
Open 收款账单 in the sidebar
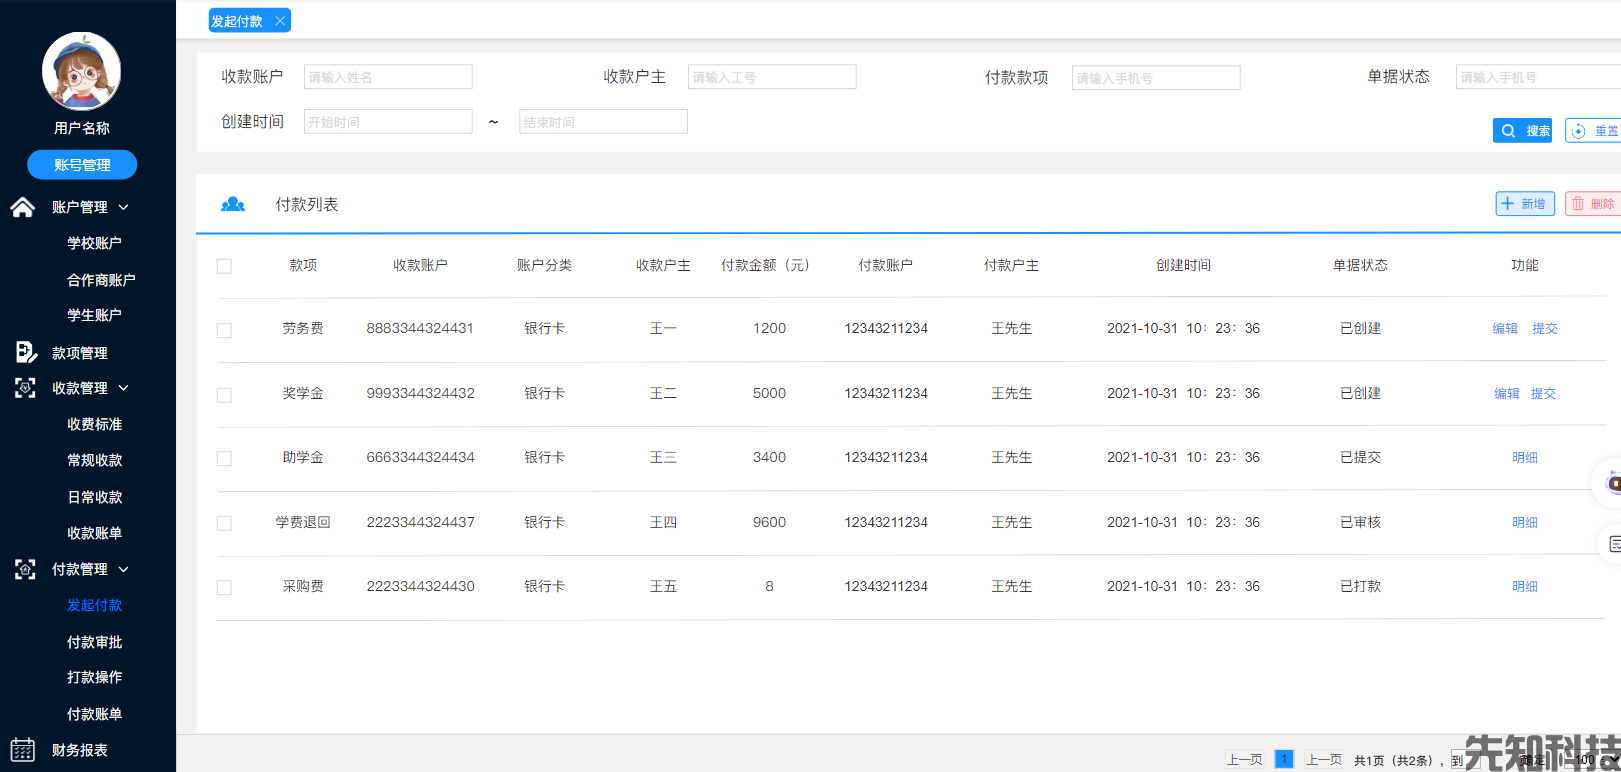[x=94, y=533]
